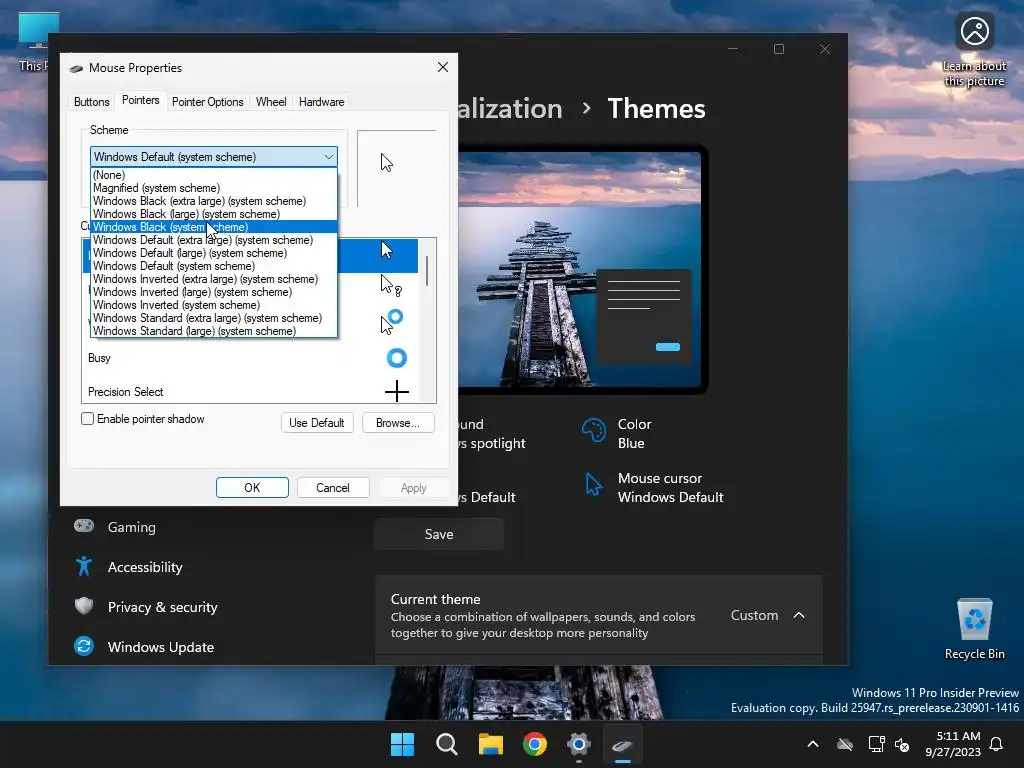The image size is (1024, 768).
Task: Choose Windows Inverted (large) scheme
Action: point(214,292)
